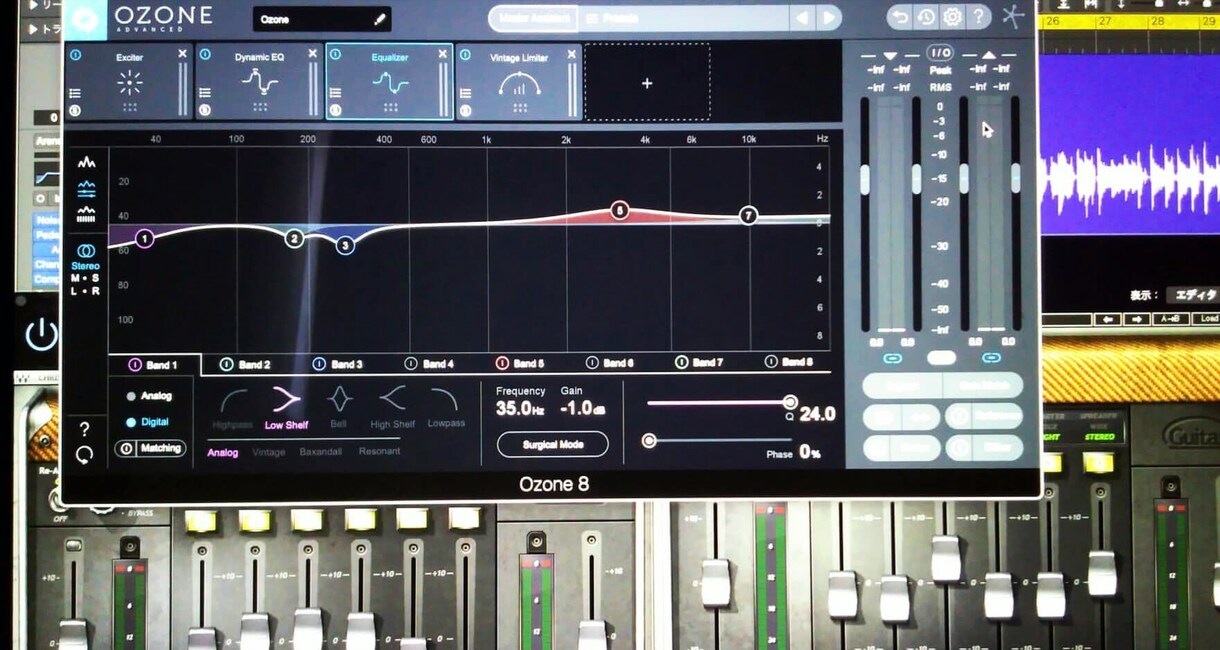Select the Dynamic EQ module
Image resolution: width=1220 pixels, height=650 pixels.
259,82
